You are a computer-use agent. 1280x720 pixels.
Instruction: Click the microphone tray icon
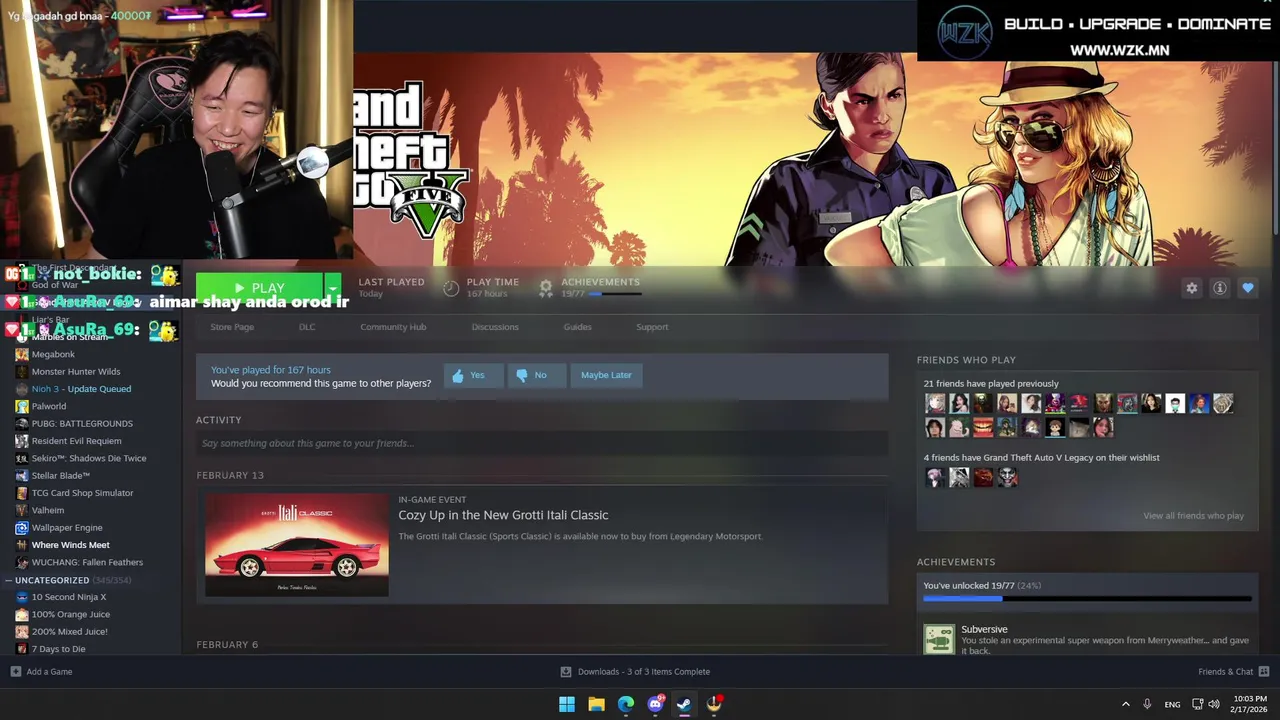(1147, 704)
